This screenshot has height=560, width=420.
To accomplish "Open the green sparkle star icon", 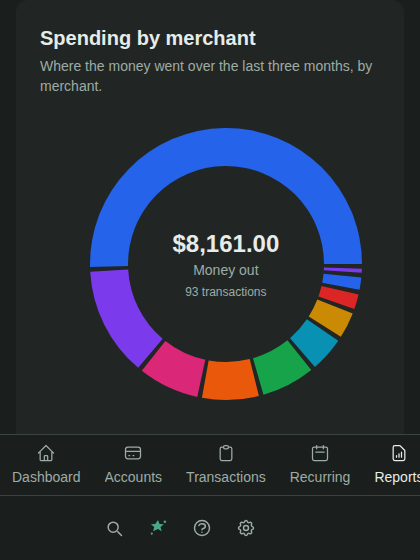I will 158,528.
